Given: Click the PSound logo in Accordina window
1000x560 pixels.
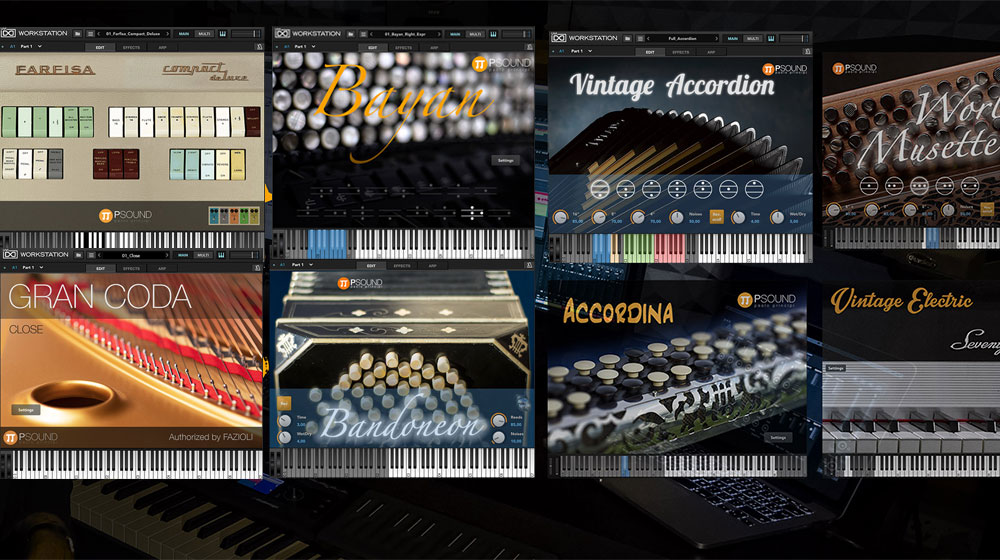Looking at the screenshot, I should [767, 300].
